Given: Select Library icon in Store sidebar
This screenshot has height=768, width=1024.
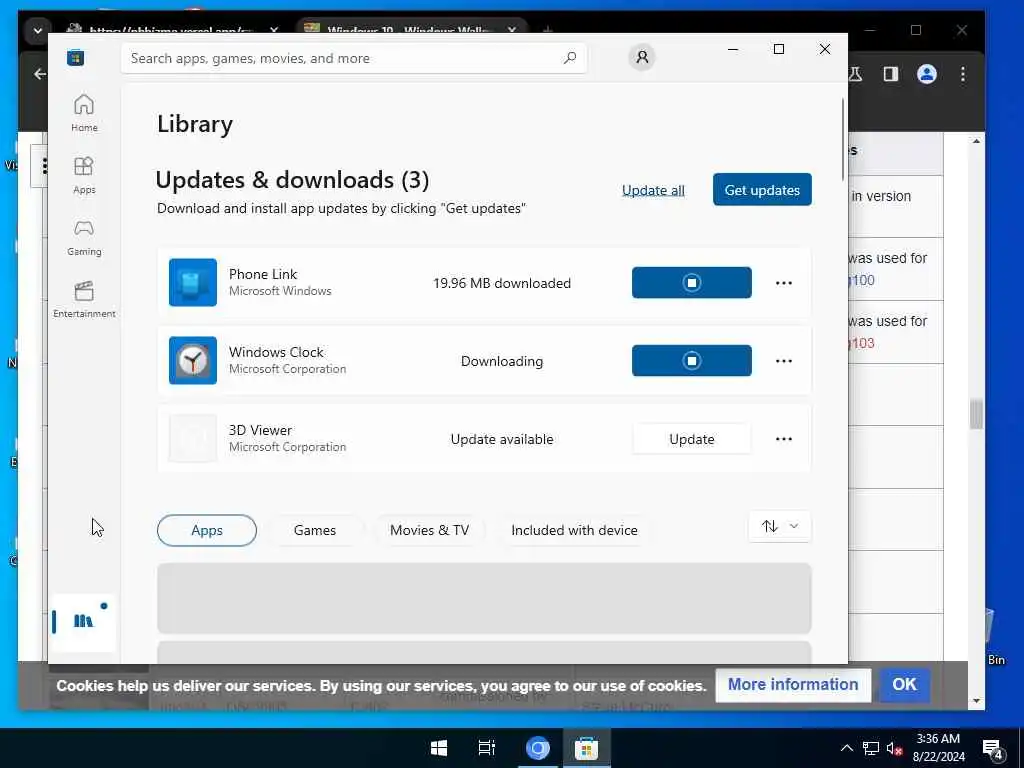Looking at the screenshot, I should [84, 621].
